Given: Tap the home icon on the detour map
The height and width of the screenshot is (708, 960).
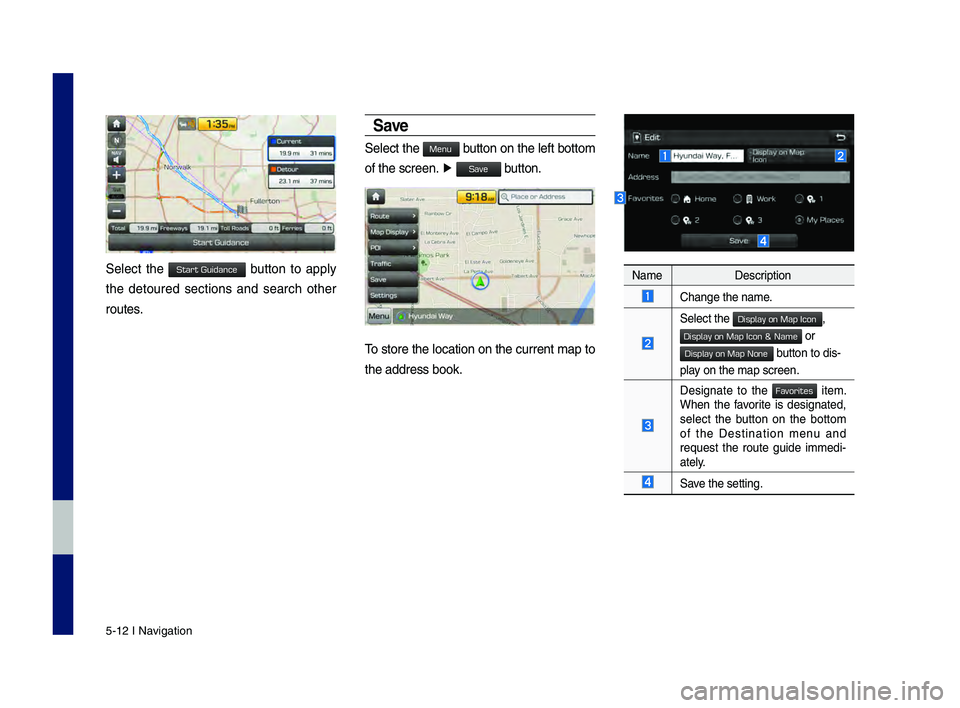Looking at the screenshot, I should point(116,124).
